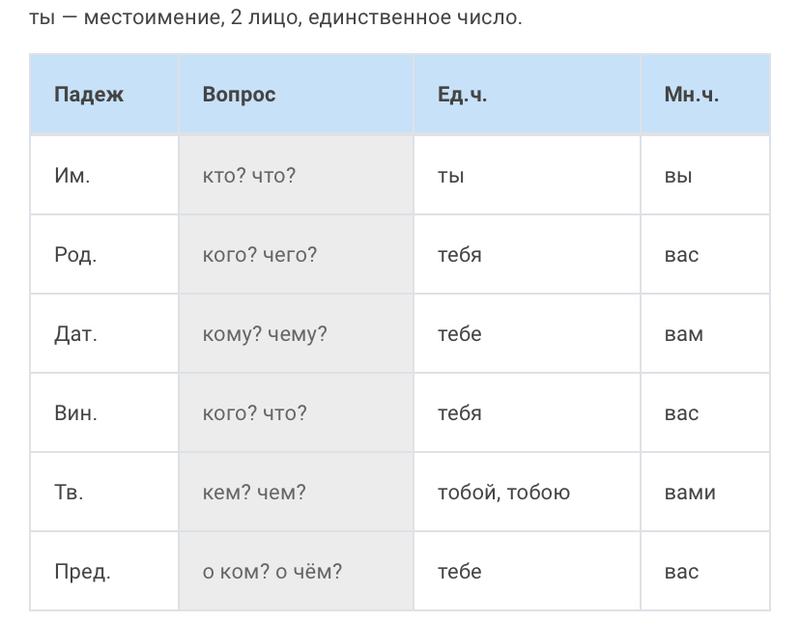Viewport: 800px width, 622px height.
Task: Click the plural form вы
Action: pyautogui.click(x=678, y=175)
